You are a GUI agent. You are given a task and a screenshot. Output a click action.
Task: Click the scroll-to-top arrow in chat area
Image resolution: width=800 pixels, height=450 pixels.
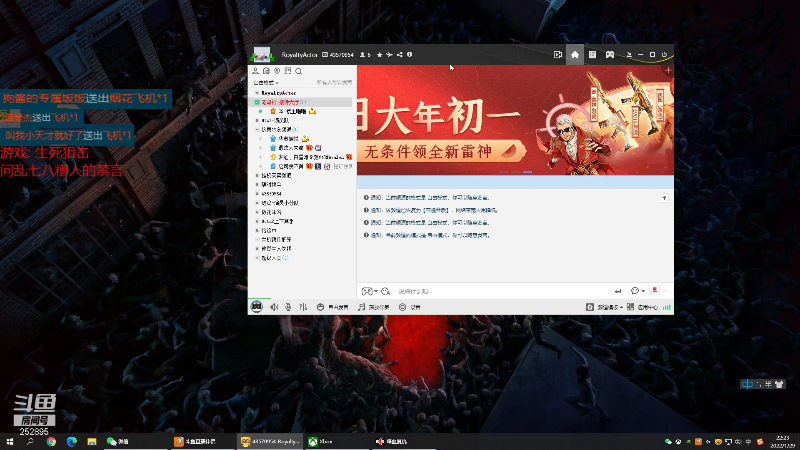(x=664, y=198)
